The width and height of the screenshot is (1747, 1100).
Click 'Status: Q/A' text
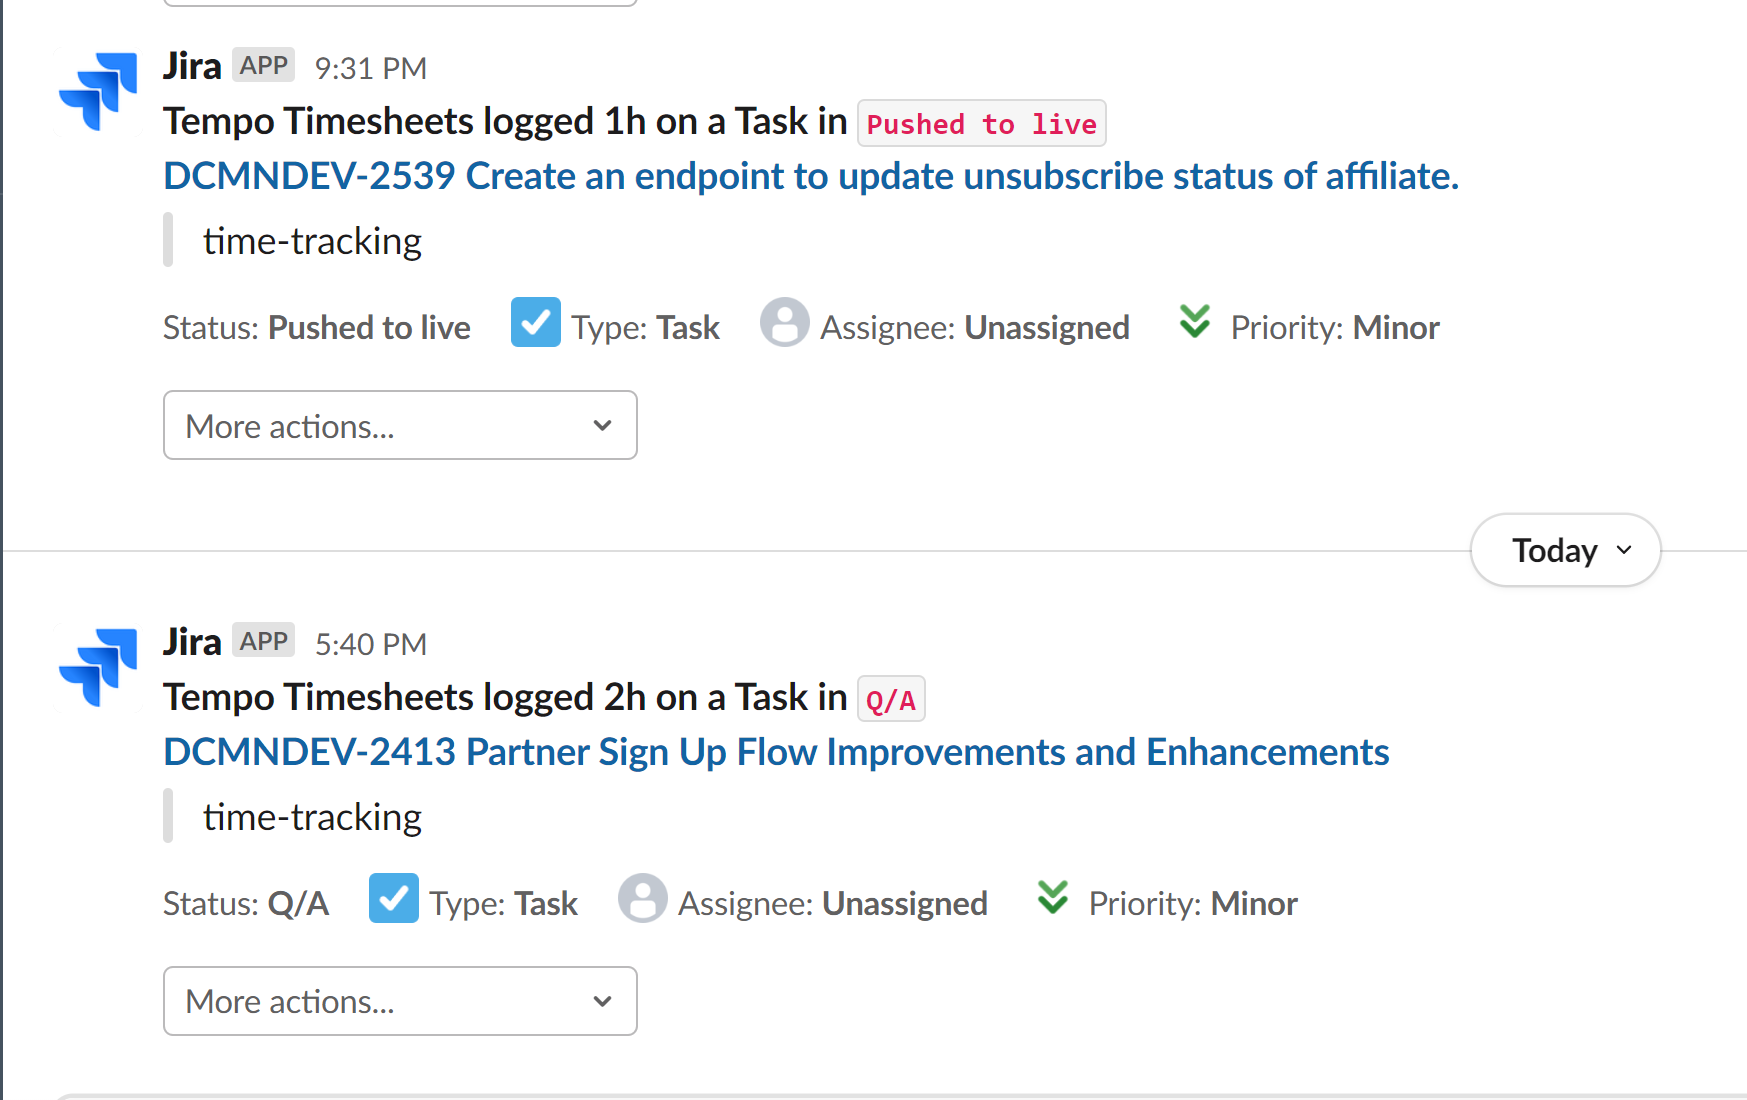pos(246,903)
